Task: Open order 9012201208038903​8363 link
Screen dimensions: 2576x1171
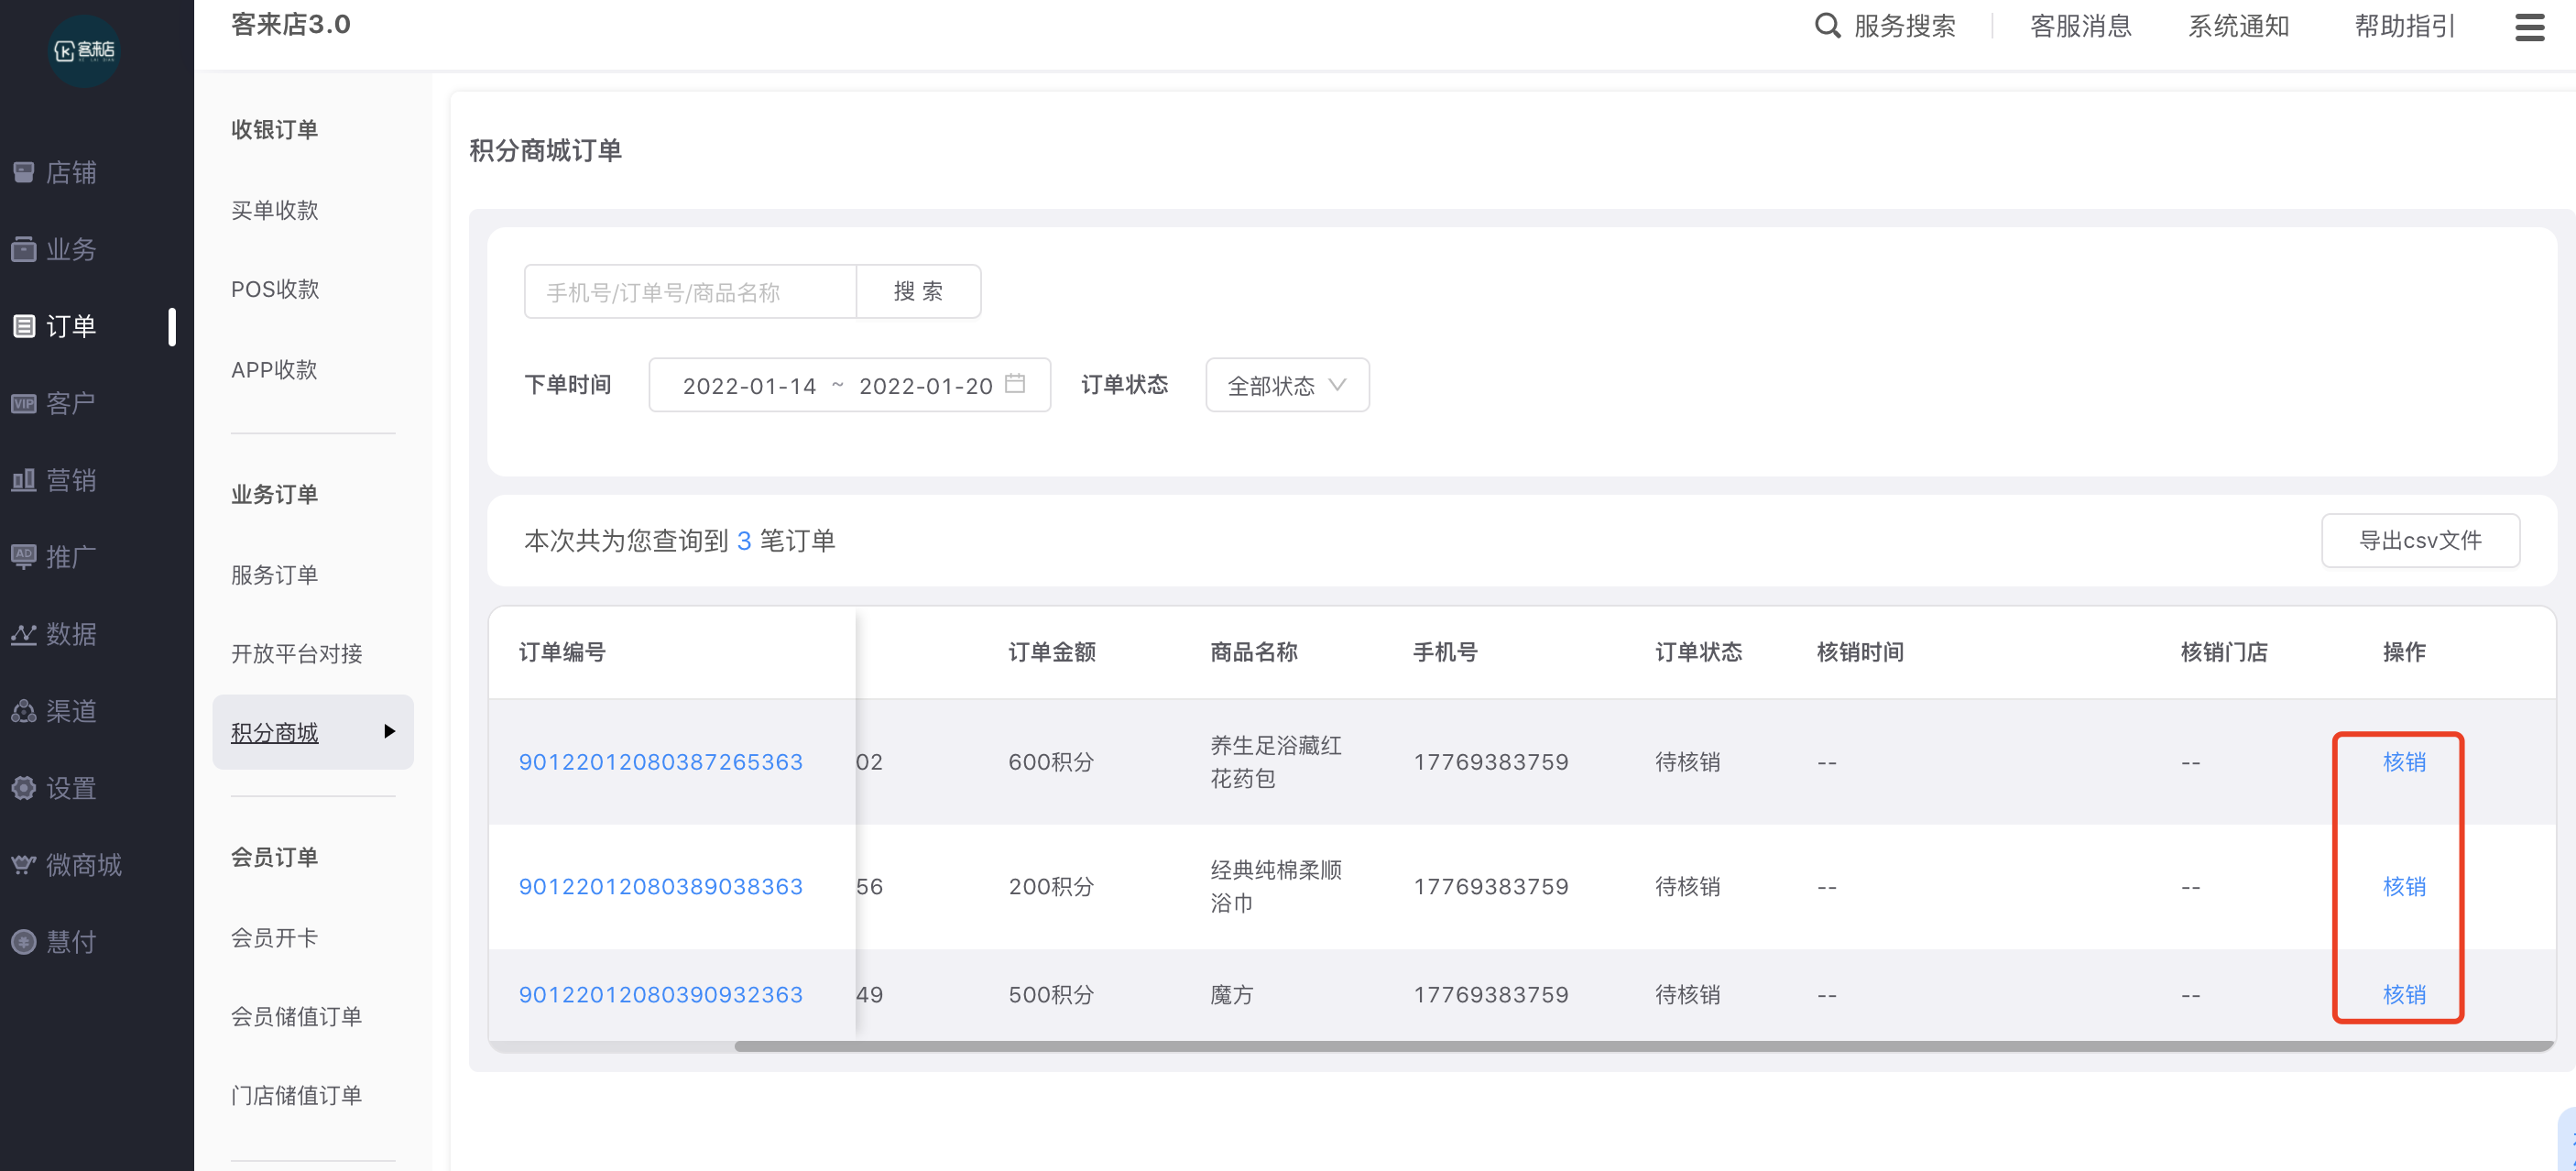Action: click(x=661, y=887)
